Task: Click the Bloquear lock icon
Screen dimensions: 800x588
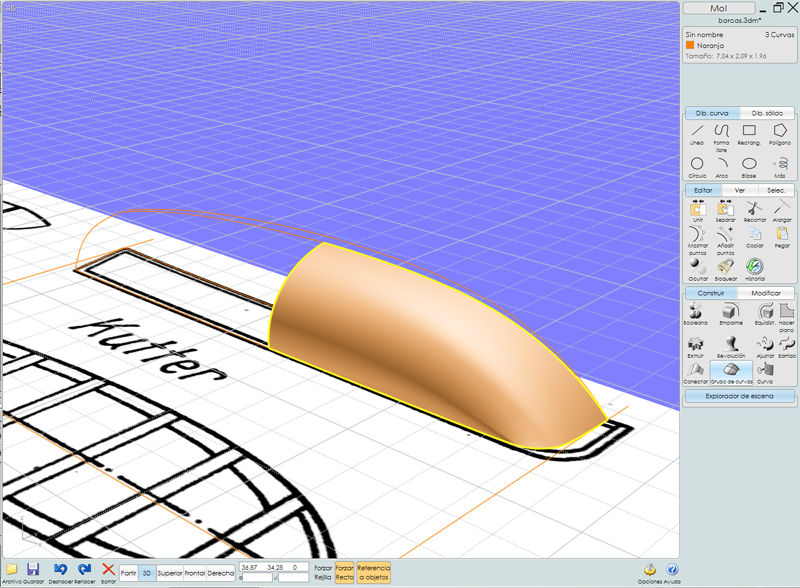Action: click(726, 270)
